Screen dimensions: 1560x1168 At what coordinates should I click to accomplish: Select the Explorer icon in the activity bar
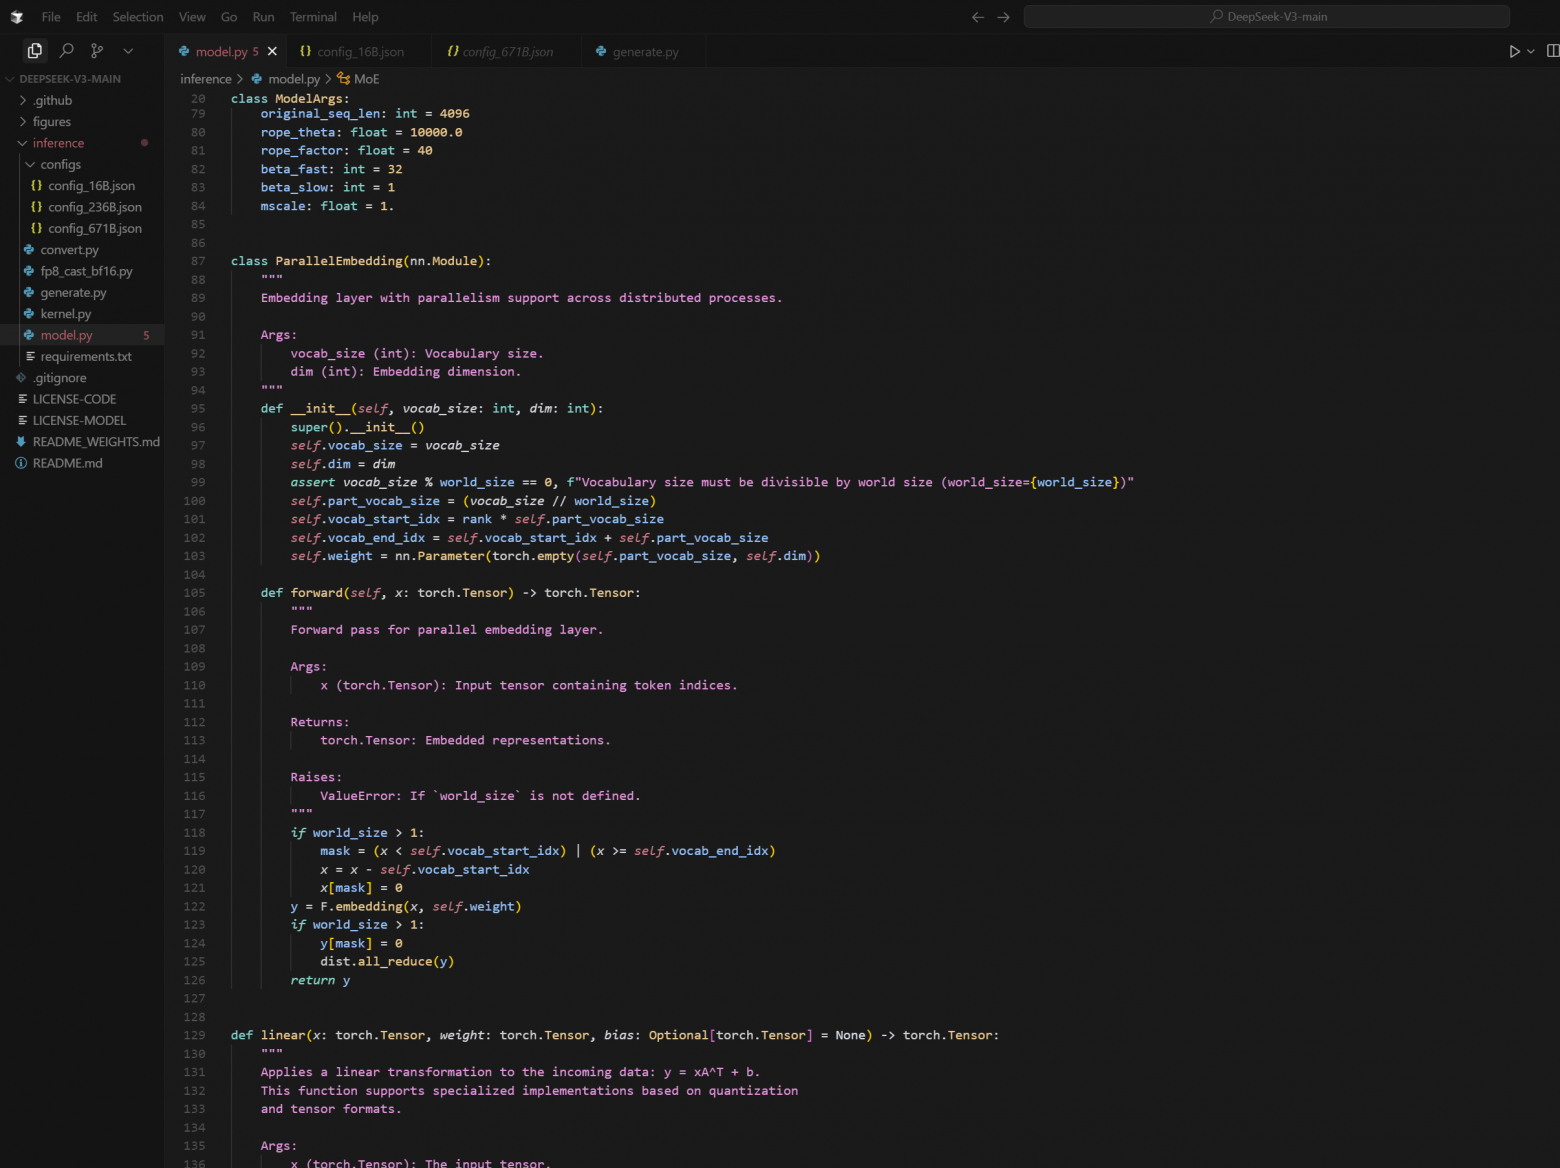(34, 50)
